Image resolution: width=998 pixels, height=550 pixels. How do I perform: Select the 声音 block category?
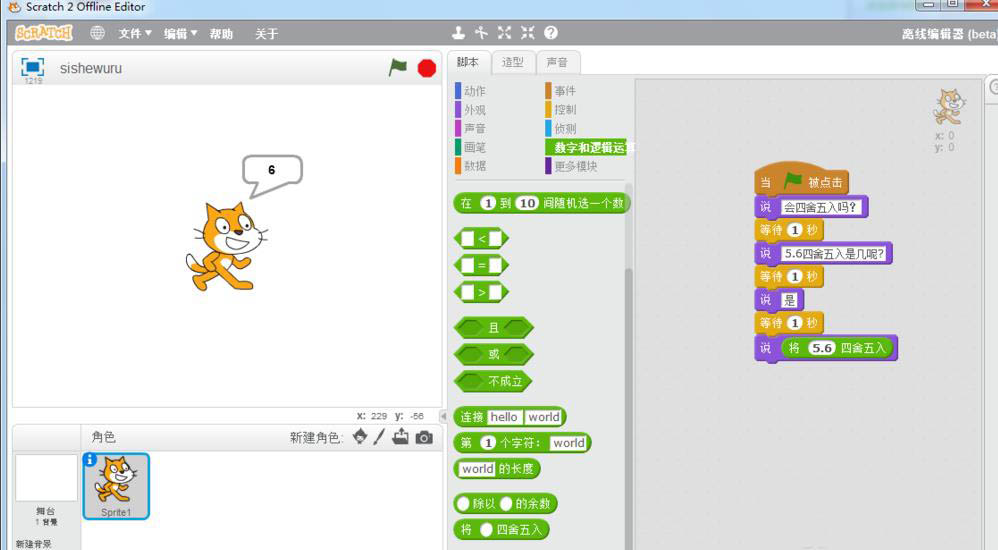click(471, 129)
